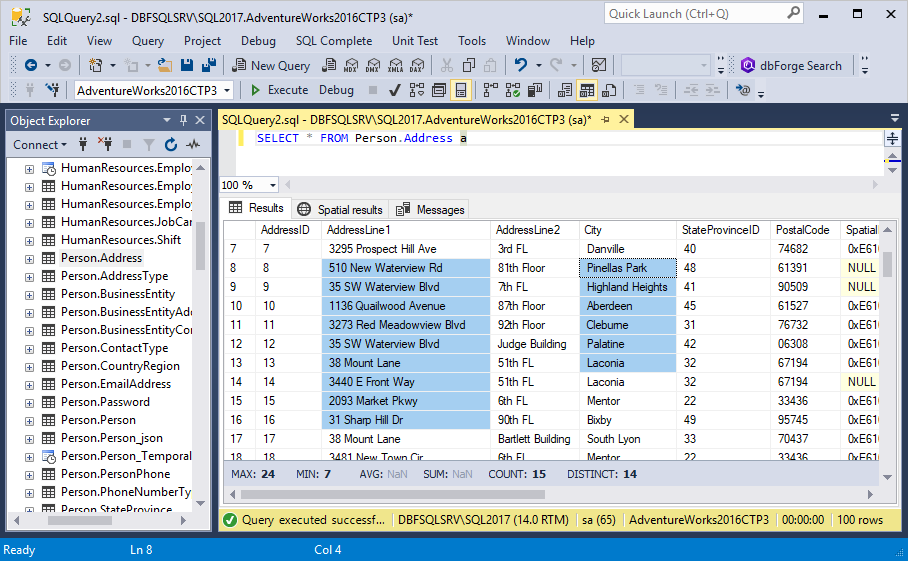Click the Navigate Backward arrow icon
908x561 pixels.
point(31,65)
